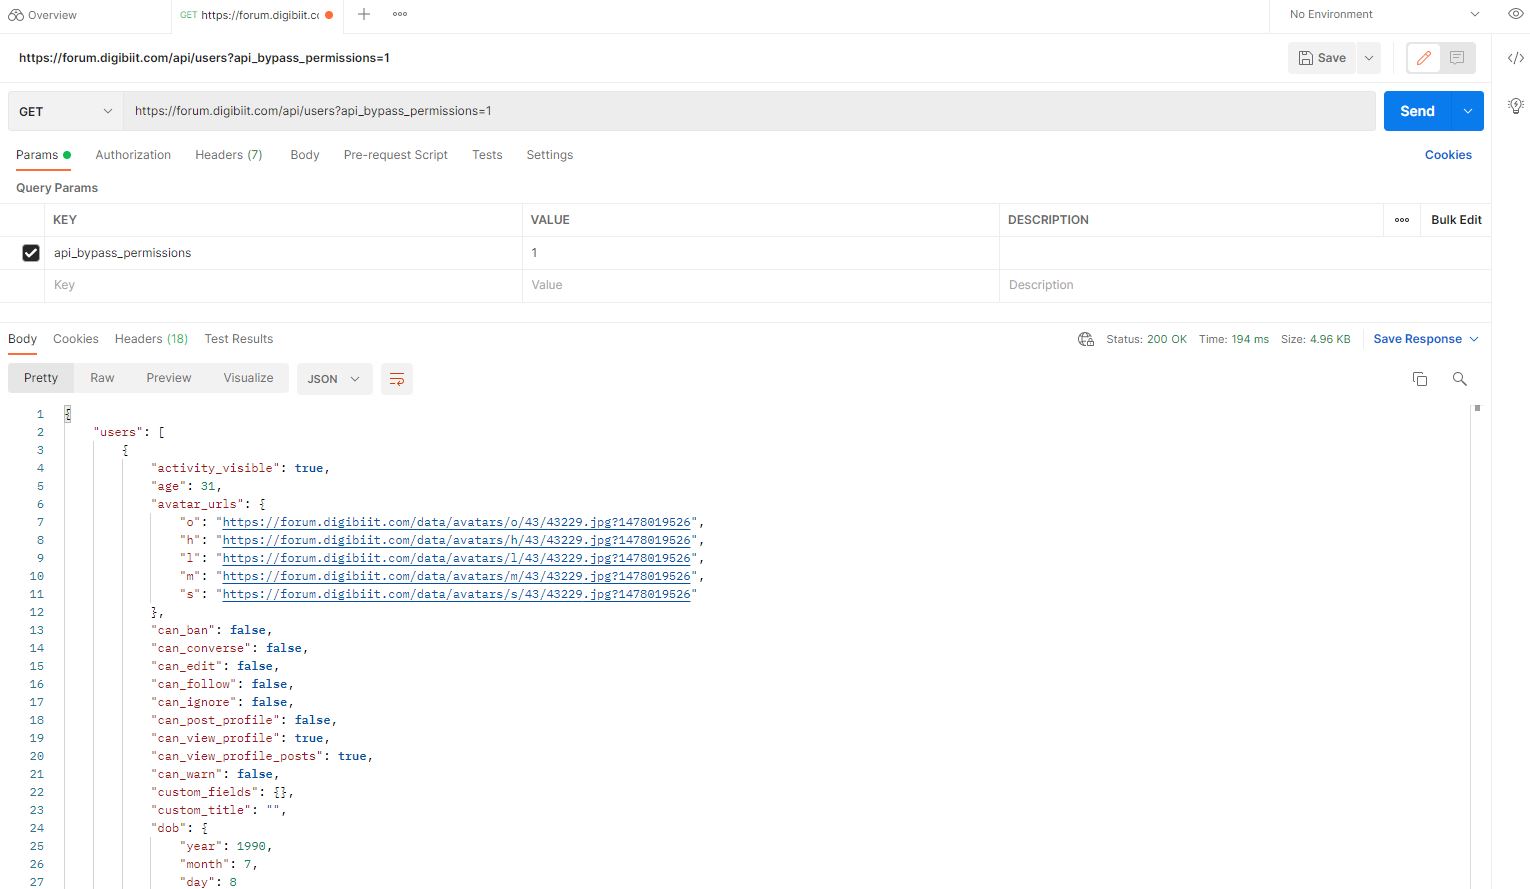Open the "m" avatar URL link
Viewport: 1530px width, 889px height.
pos(457,576)
